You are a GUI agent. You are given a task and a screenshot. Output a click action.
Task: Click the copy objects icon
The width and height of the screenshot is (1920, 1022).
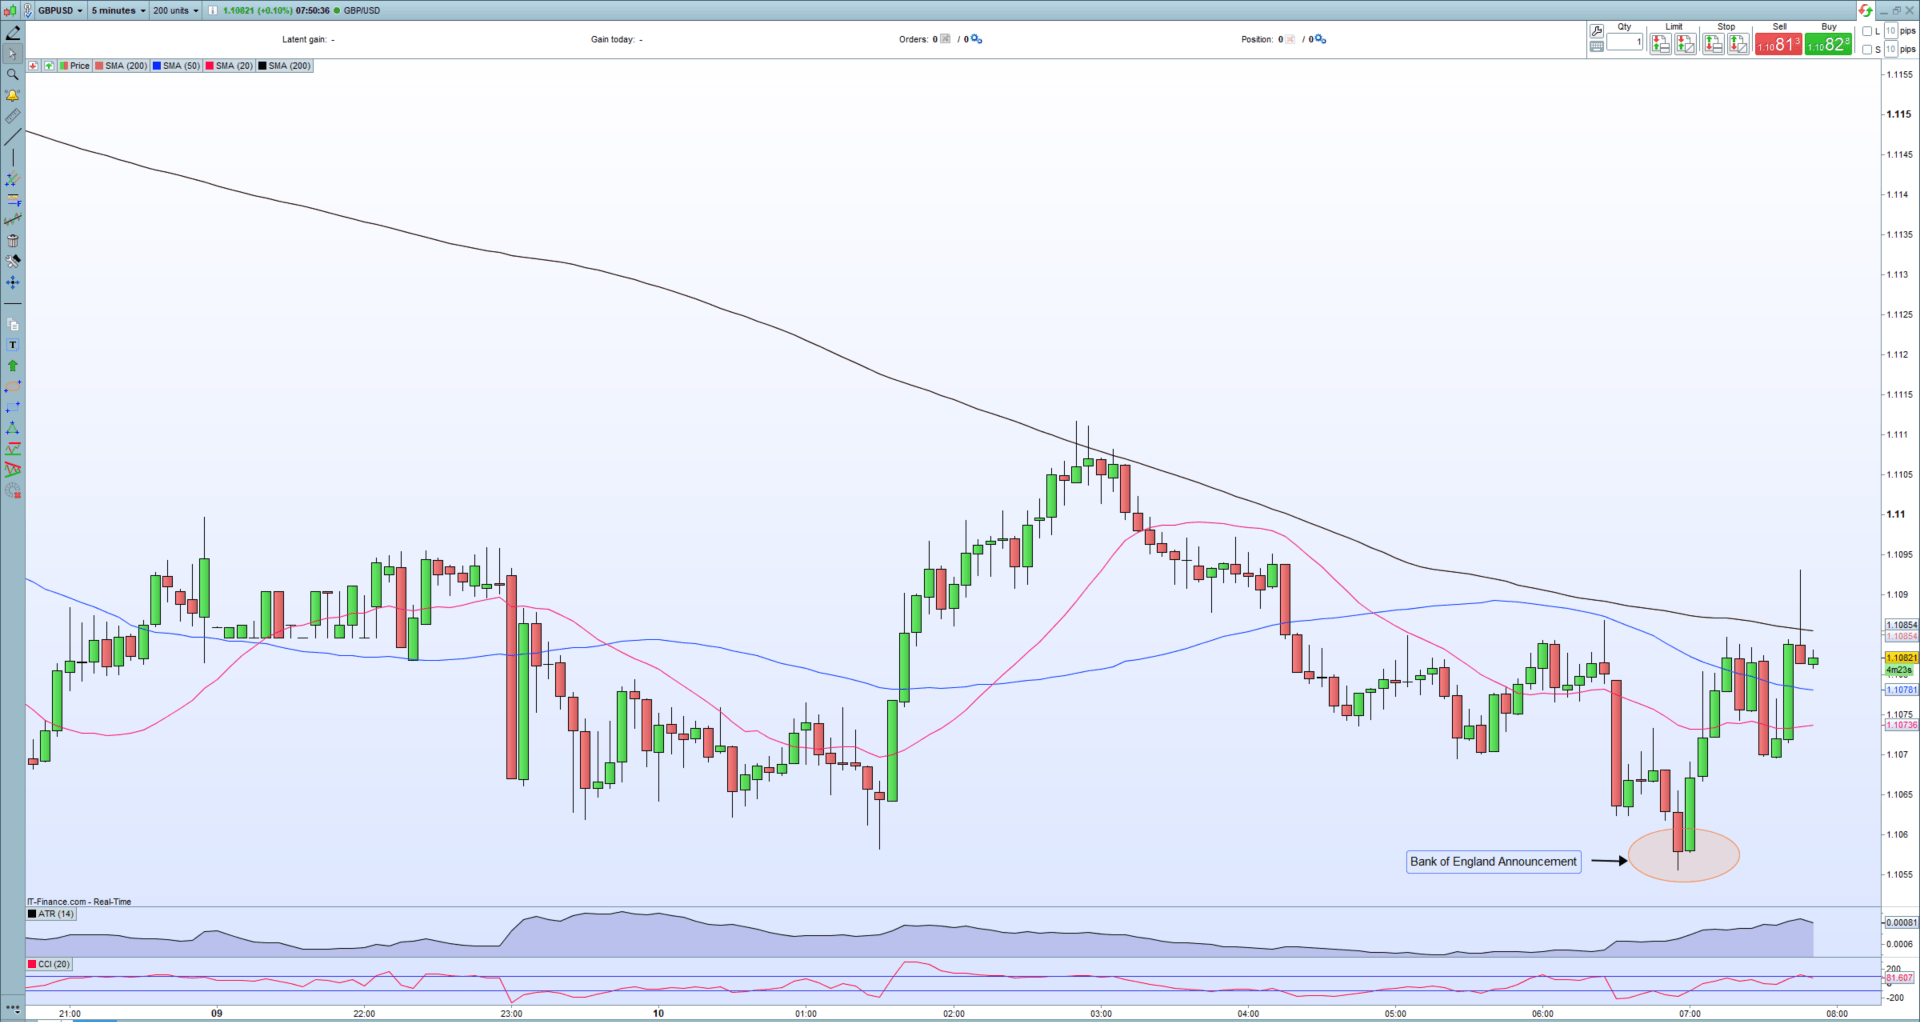click(x=13, y=325)
